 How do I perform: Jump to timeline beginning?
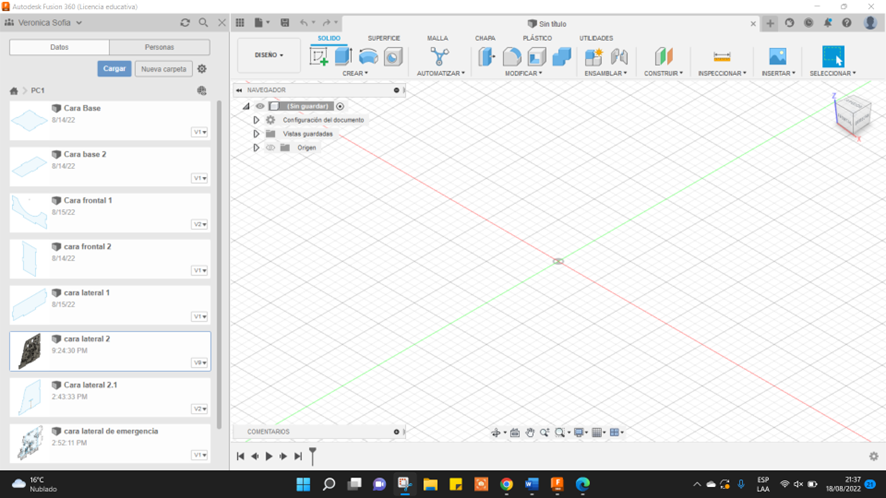tap(240, 456)
